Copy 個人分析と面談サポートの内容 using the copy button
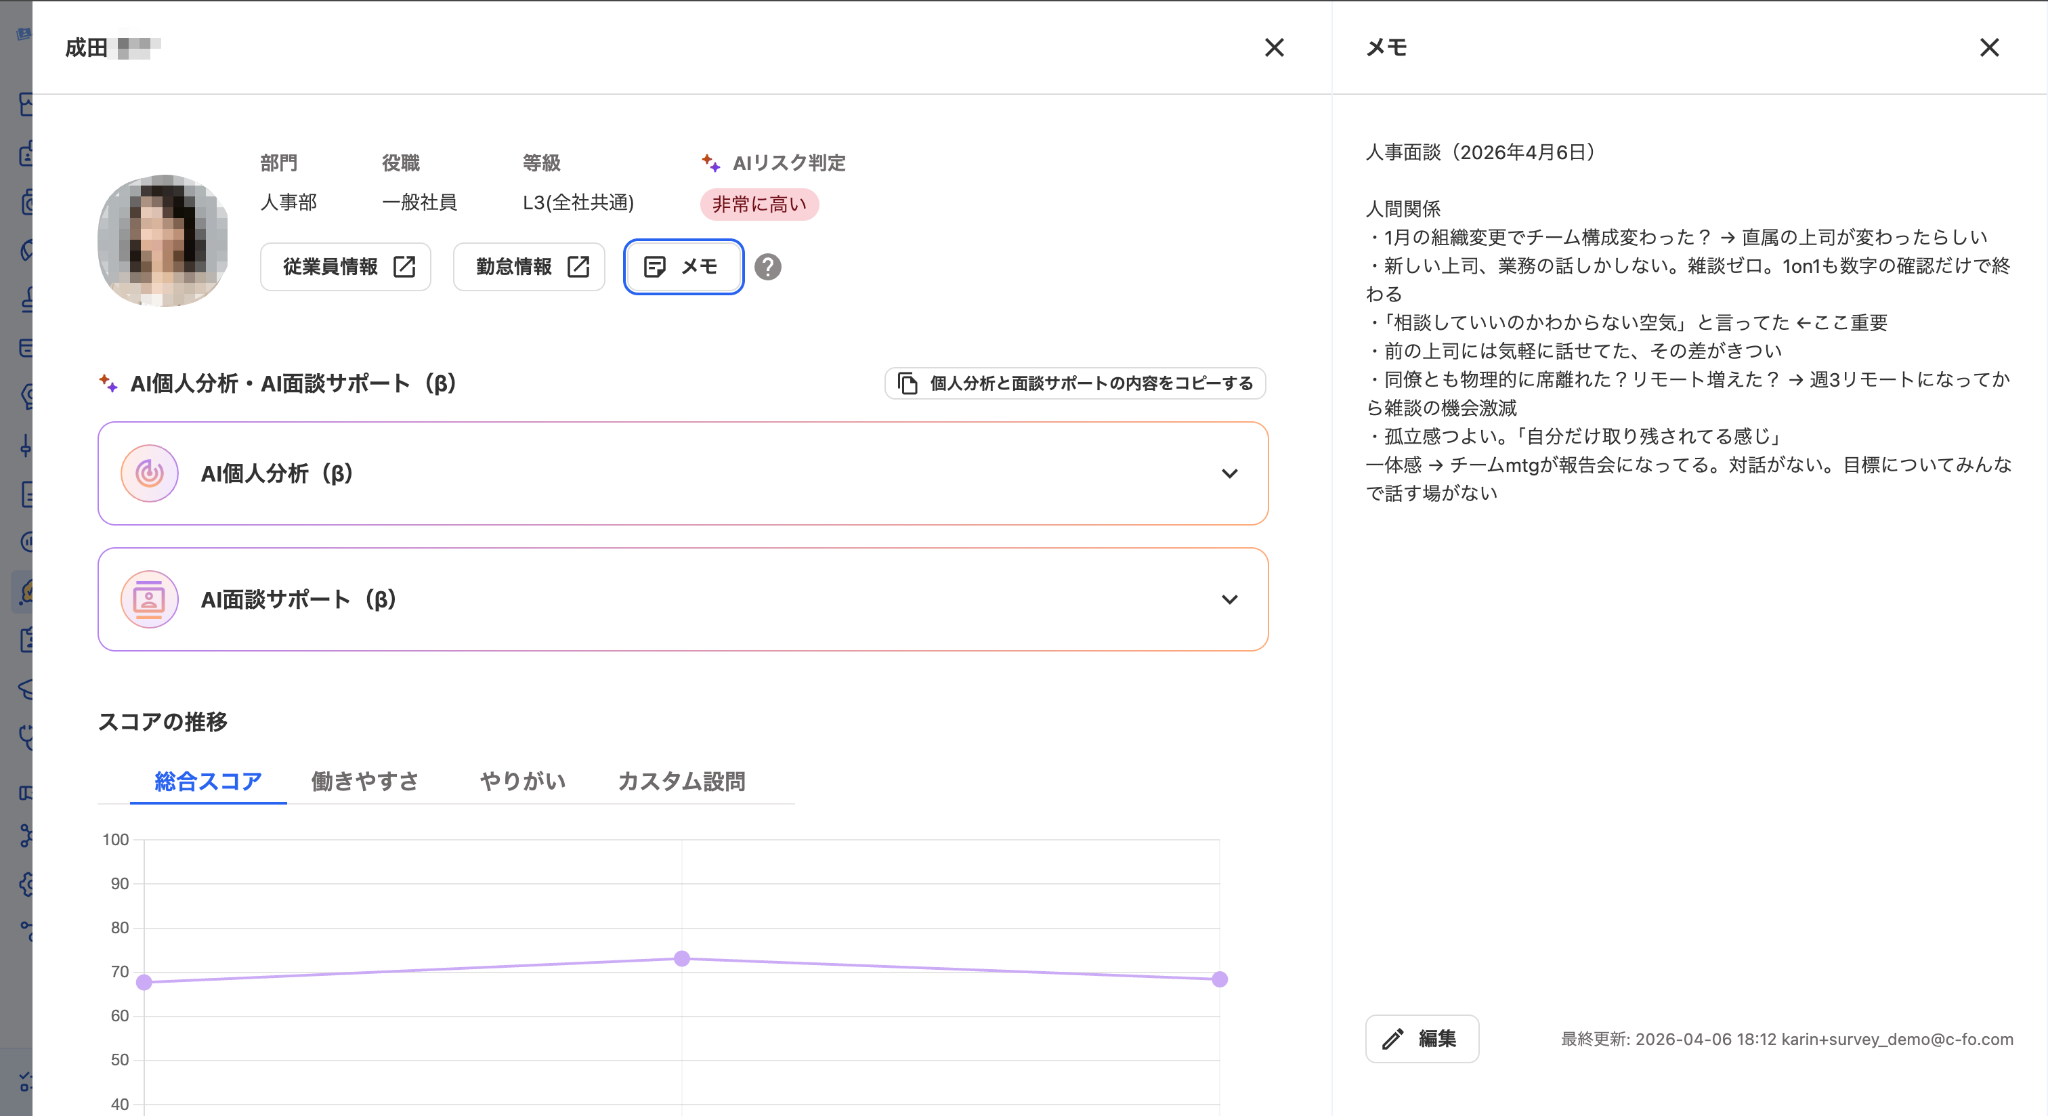The height and width of the screenshot is (1116, 2048). click(x=1075, y=383)
